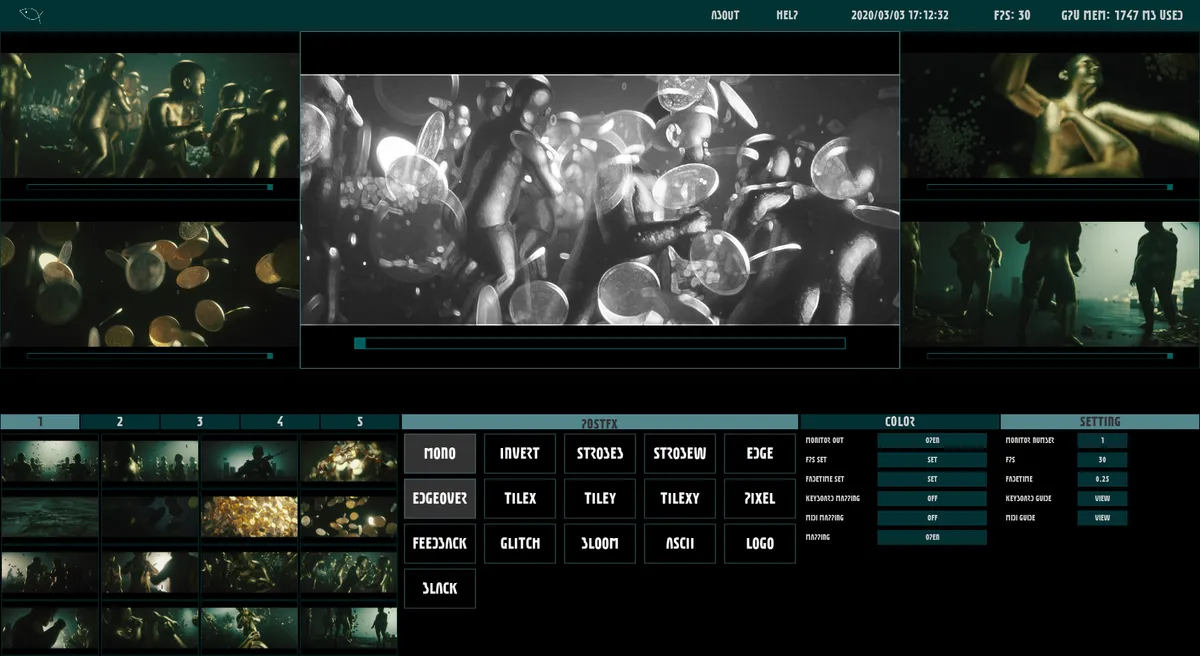Toggle MIDI Mapping OFF switch
Screen dimensions: 1200x656
pyautogui.click(x=932, y=518)
